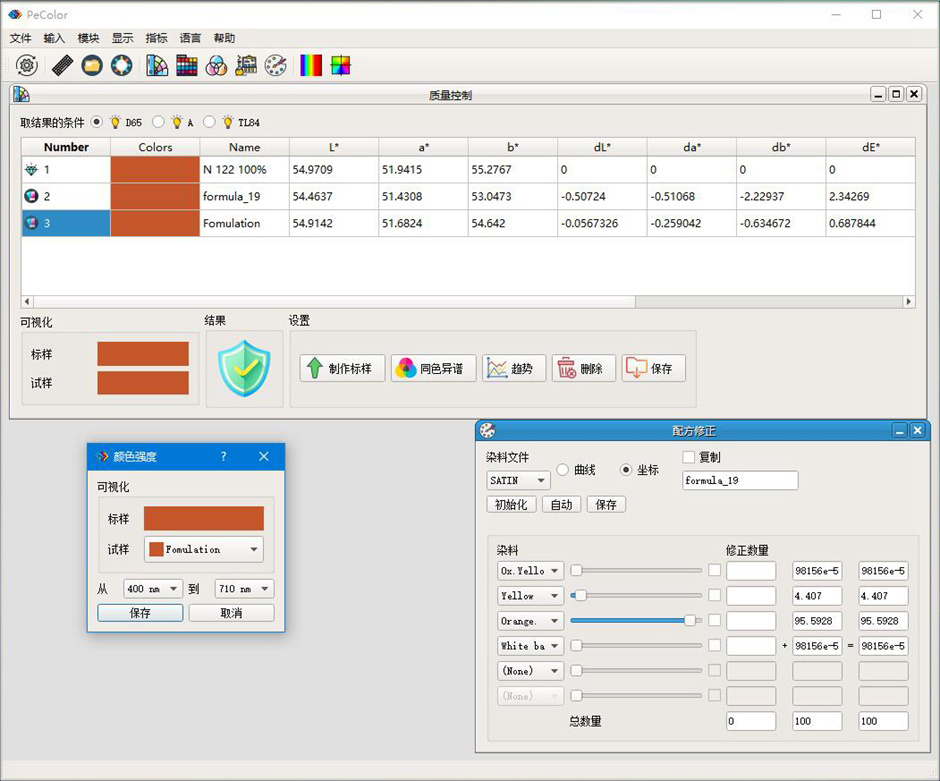The width and height of the screenshot is (940, 781).
Task: Click the settings gear toolbar icon
Action: point(27,66)
